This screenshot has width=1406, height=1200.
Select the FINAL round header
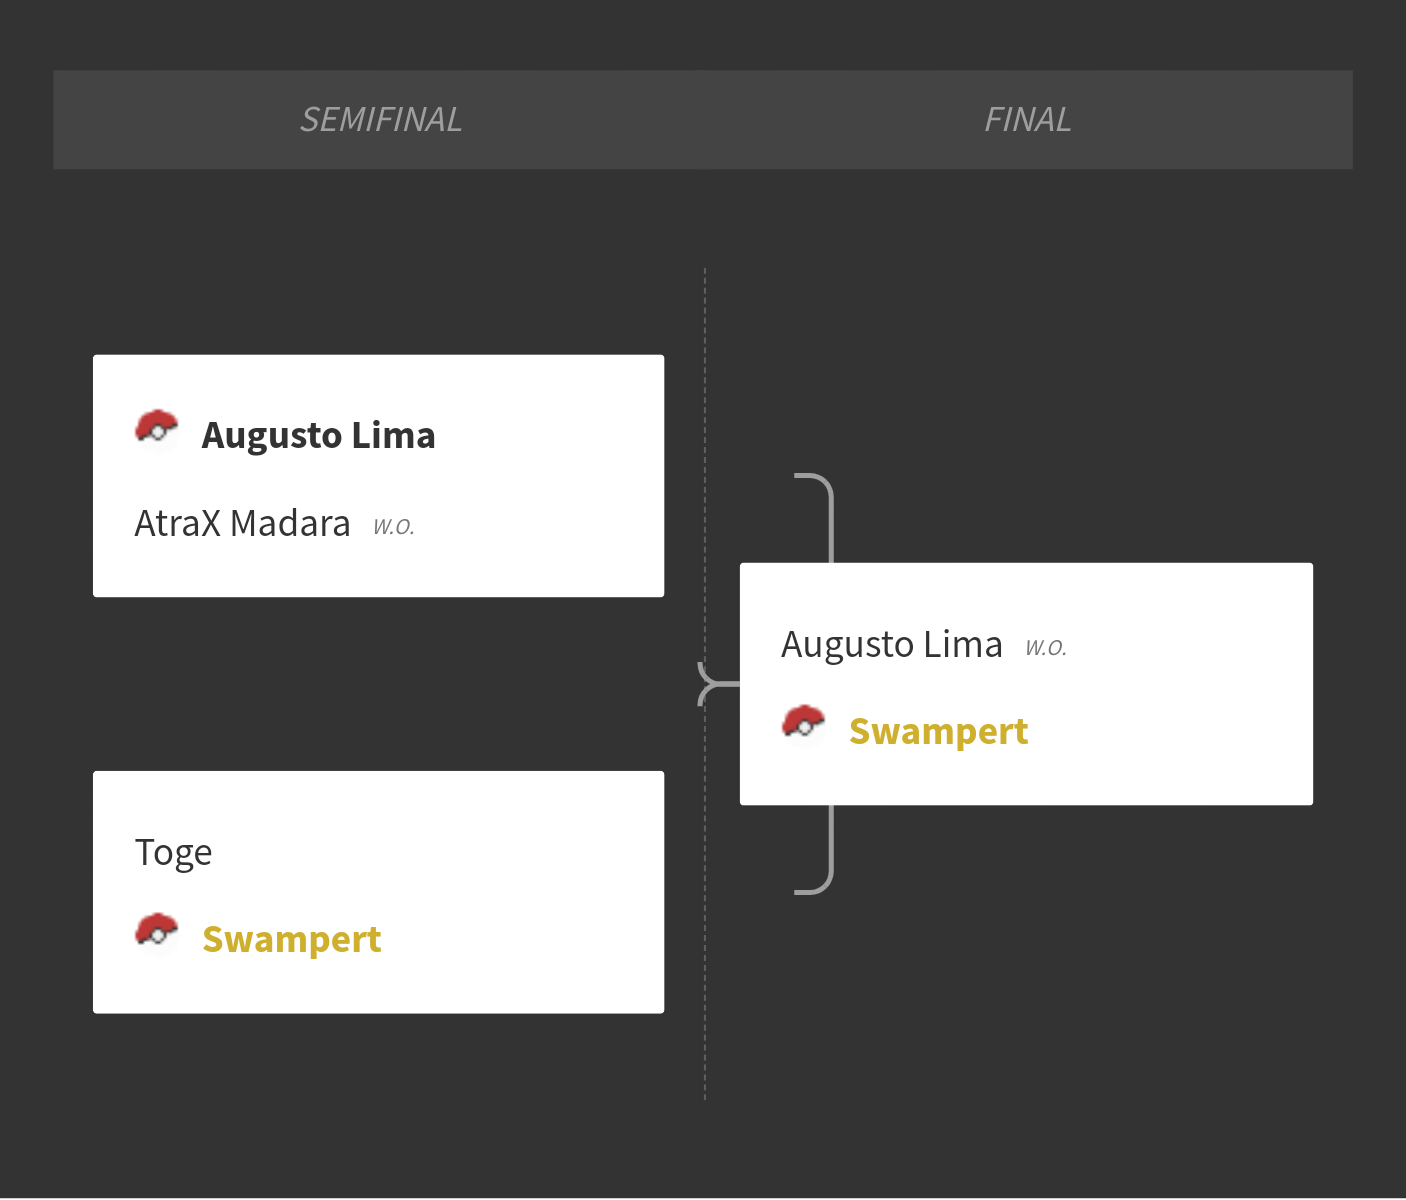pyautogui.click(x=1028, y=120)
